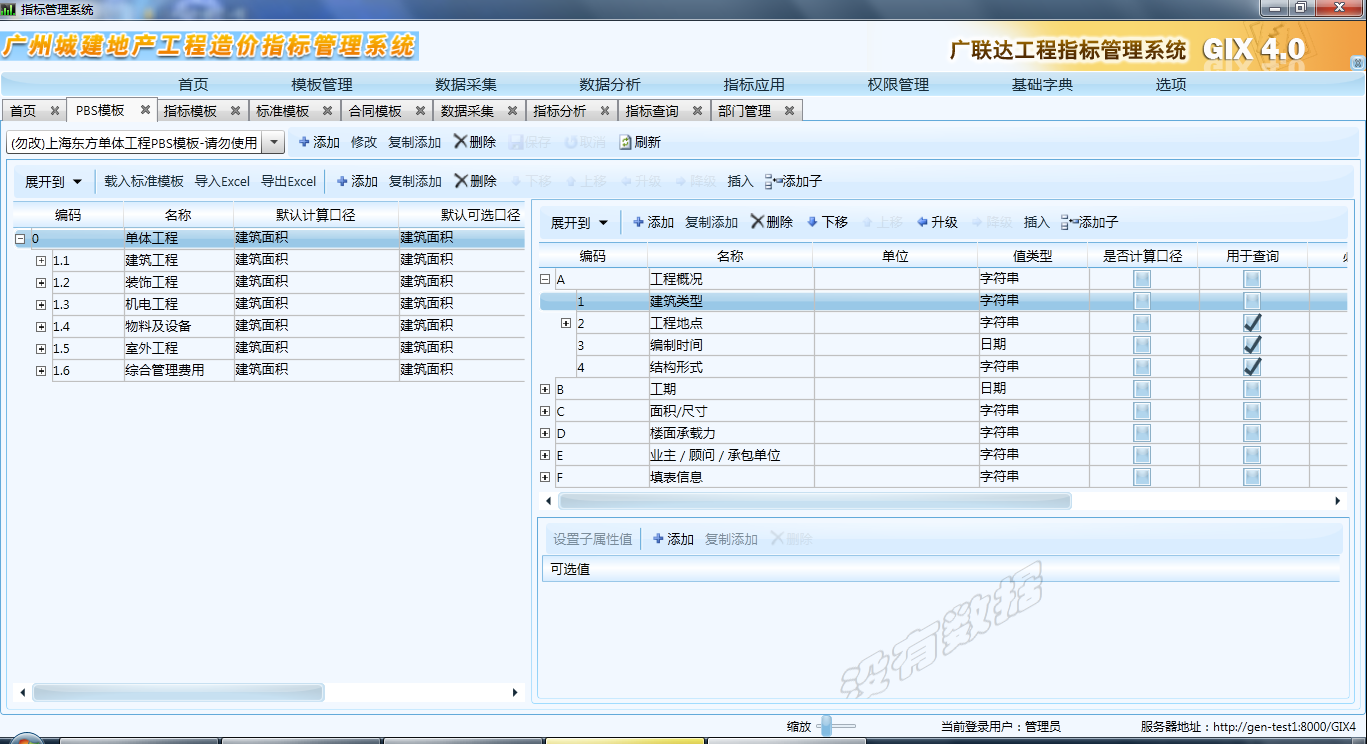Select the 楼面承载力 name cell
Image resolution: width=1367 pixels, height=744 pixels.
[731, 433]
